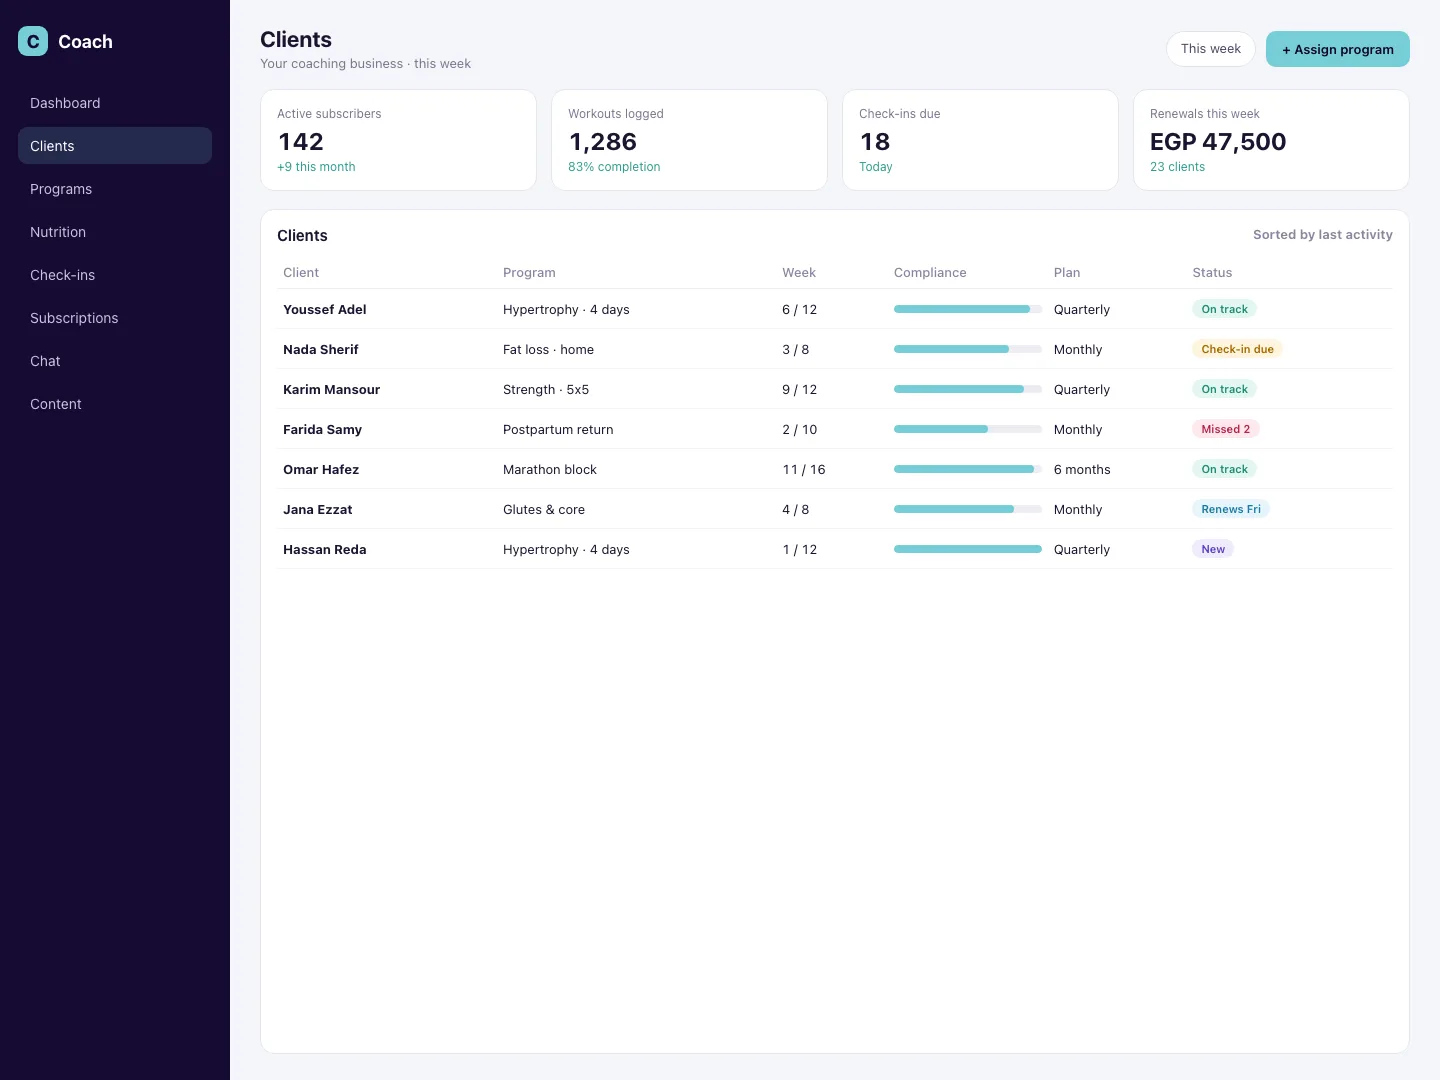1440x1080 pixels.
Task: Click Jana Ezzat's compliance bar
Action: 968,509
